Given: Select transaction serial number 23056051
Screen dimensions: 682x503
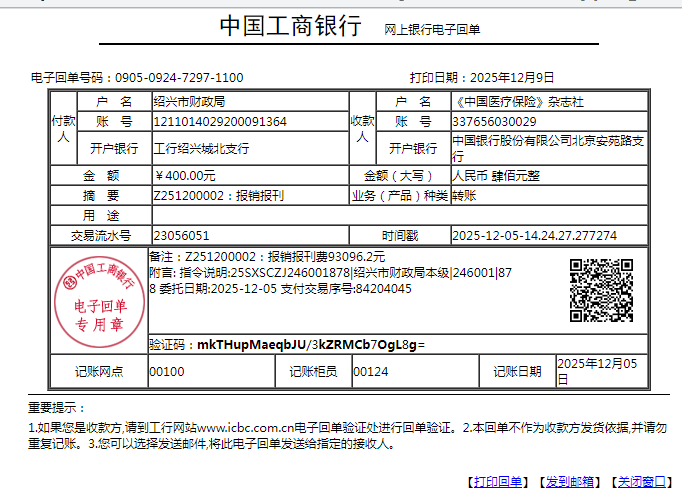Looking at the screenshot, I should click(181, 236).
